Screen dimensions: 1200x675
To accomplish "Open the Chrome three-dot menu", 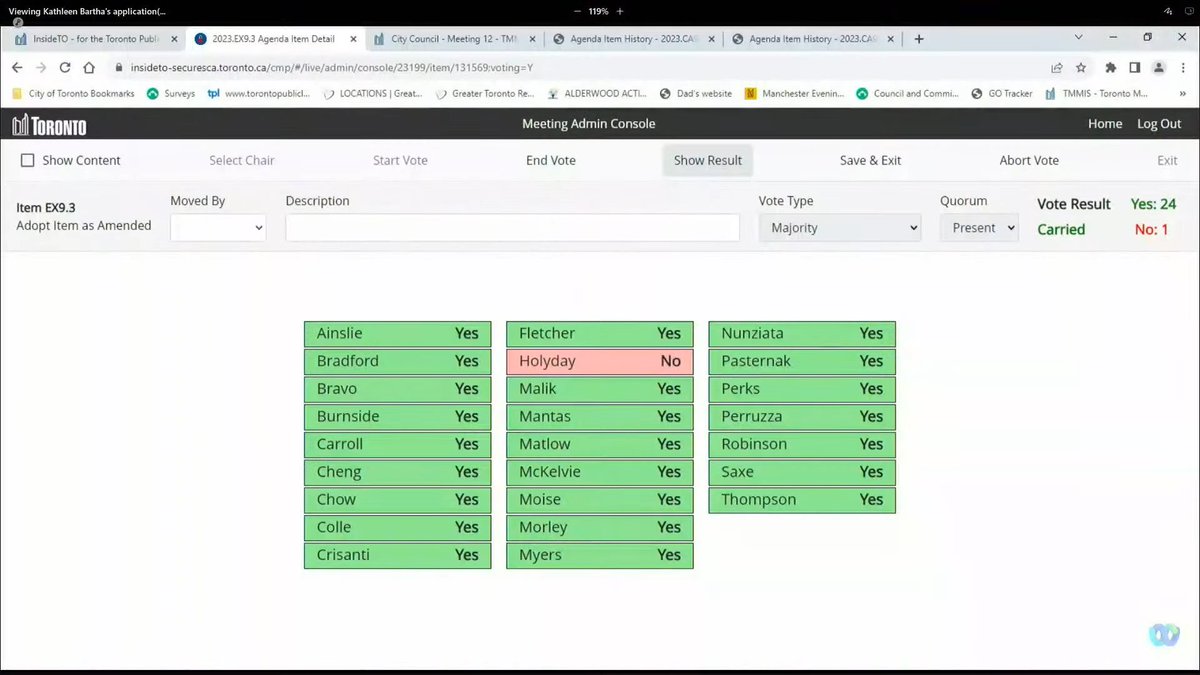I will pyautogui.click(x=1182, y=68).
